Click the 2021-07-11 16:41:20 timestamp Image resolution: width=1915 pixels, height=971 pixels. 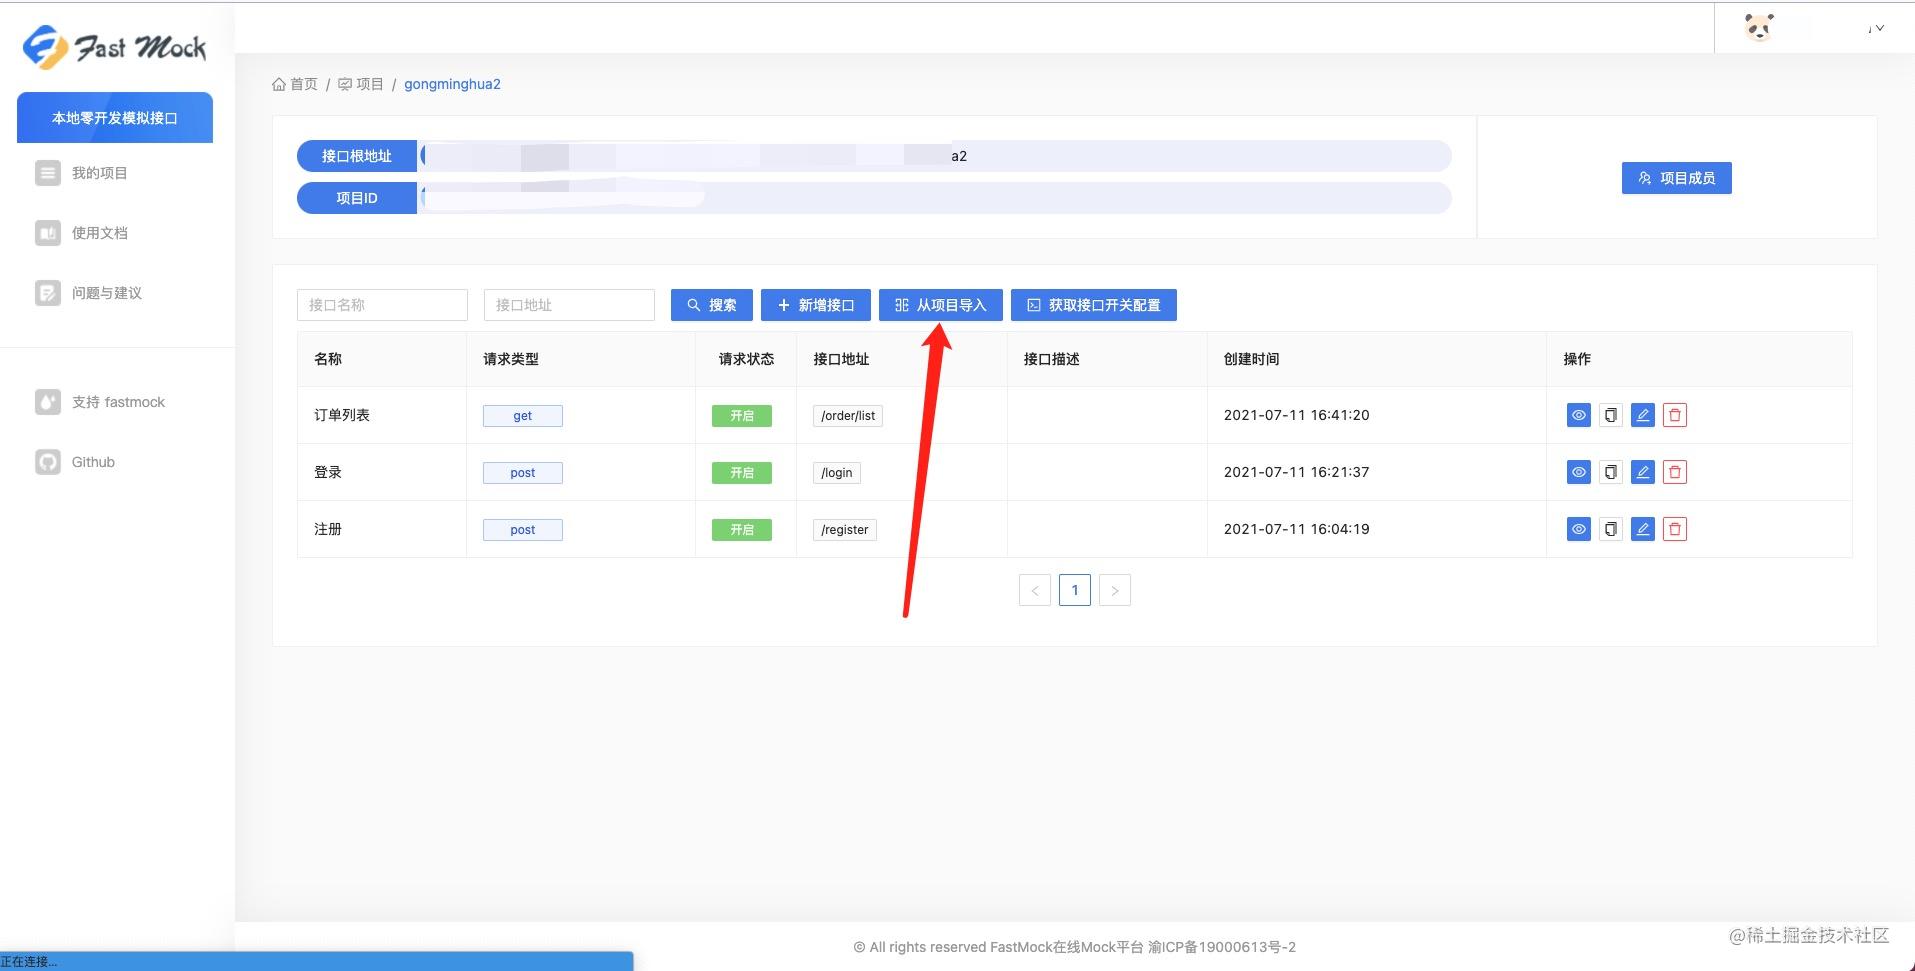click(x=1297, y=415)
